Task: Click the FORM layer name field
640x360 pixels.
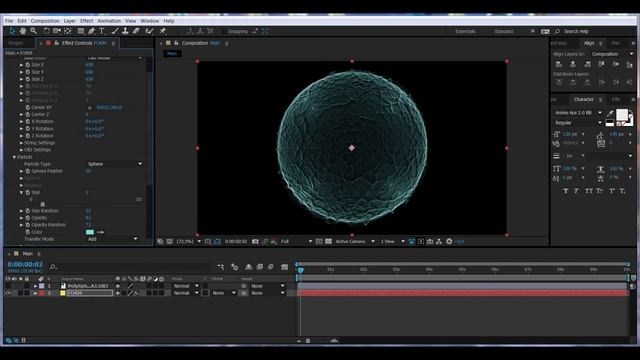Action: (89, 293)
